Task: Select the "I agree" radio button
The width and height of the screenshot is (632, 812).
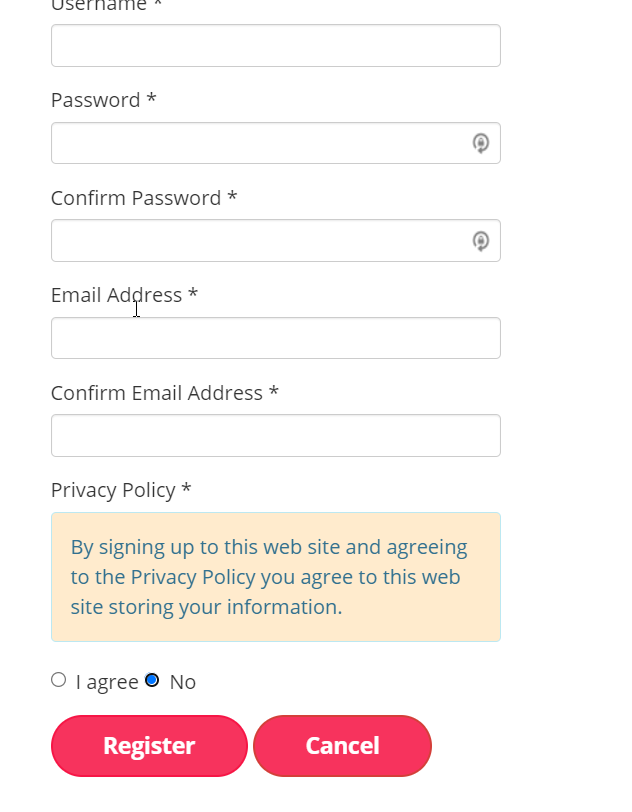Action: pyautogui.click(x=58, y=680)
